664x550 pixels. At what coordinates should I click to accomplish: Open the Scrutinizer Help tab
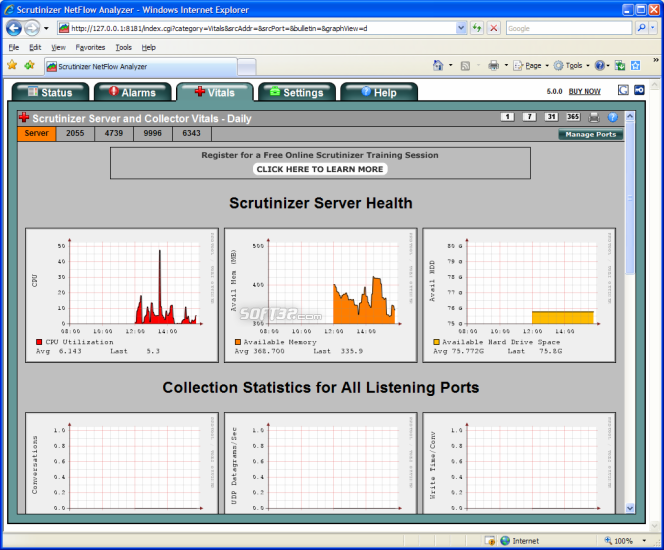[x=379, y=92]
